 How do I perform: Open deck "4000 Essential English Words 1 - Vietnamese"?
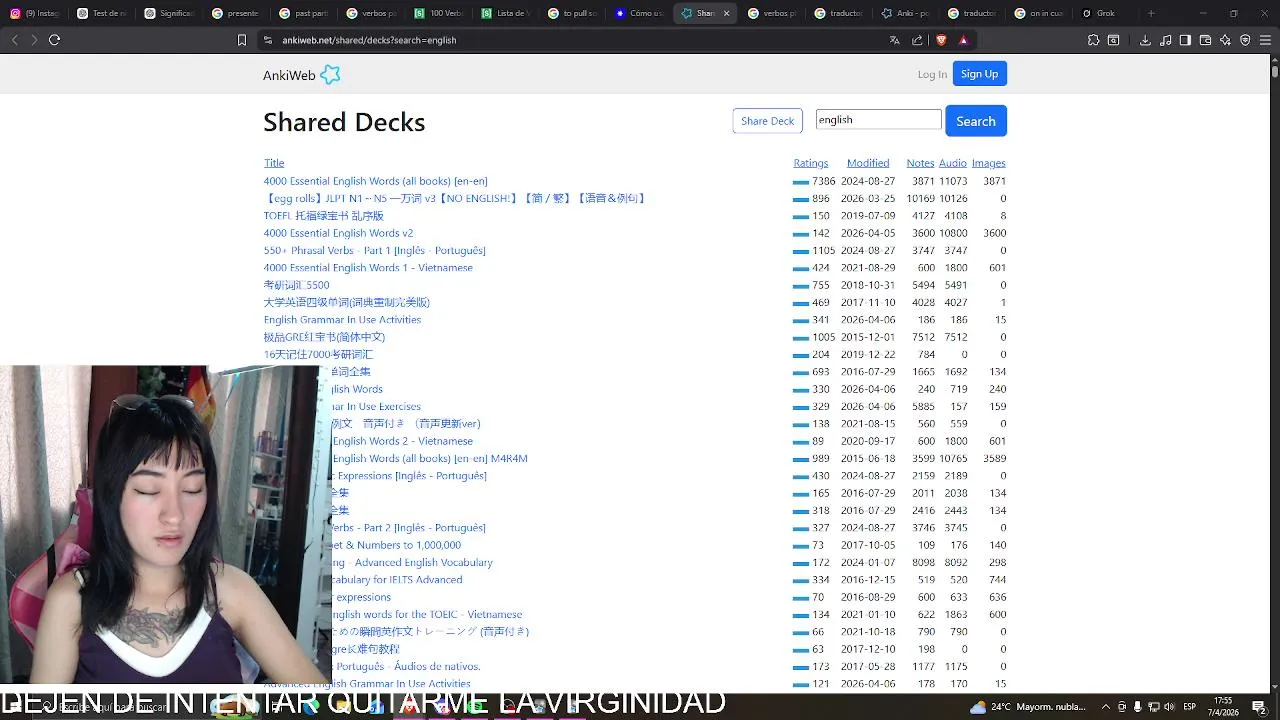pyautogui.click(x=368, y=268)
